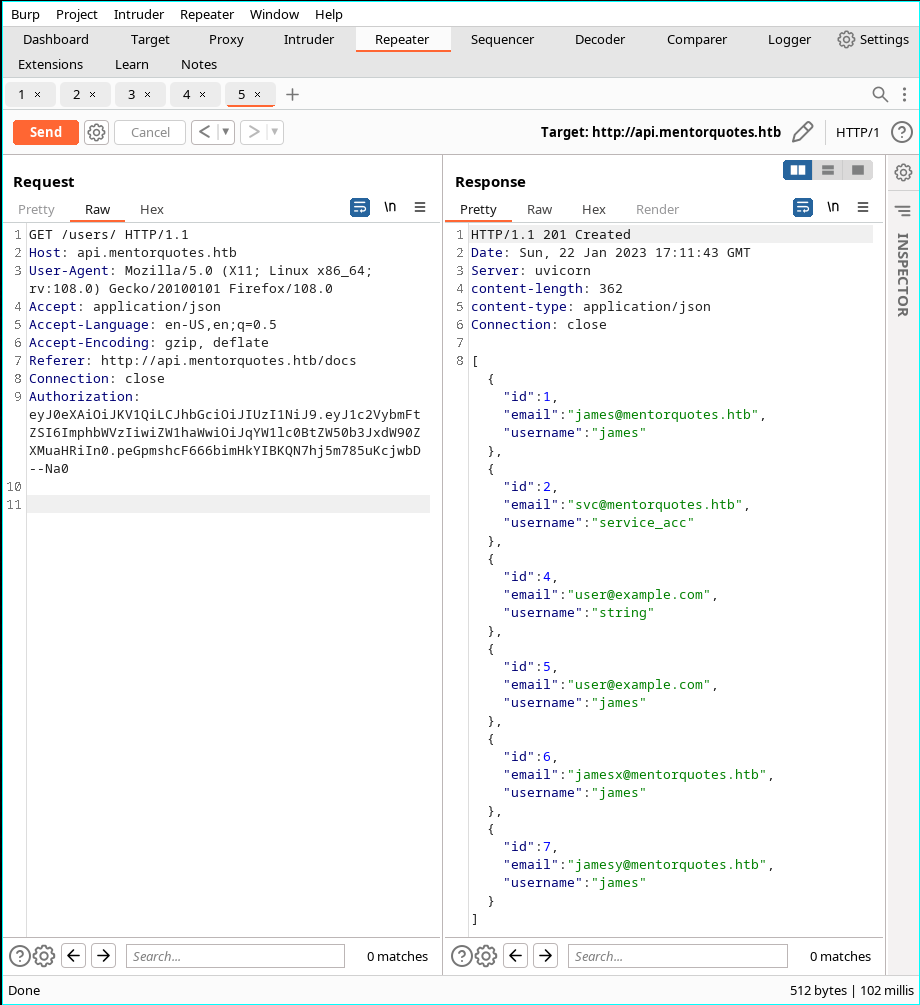Go back in request history

coord(205,132)
